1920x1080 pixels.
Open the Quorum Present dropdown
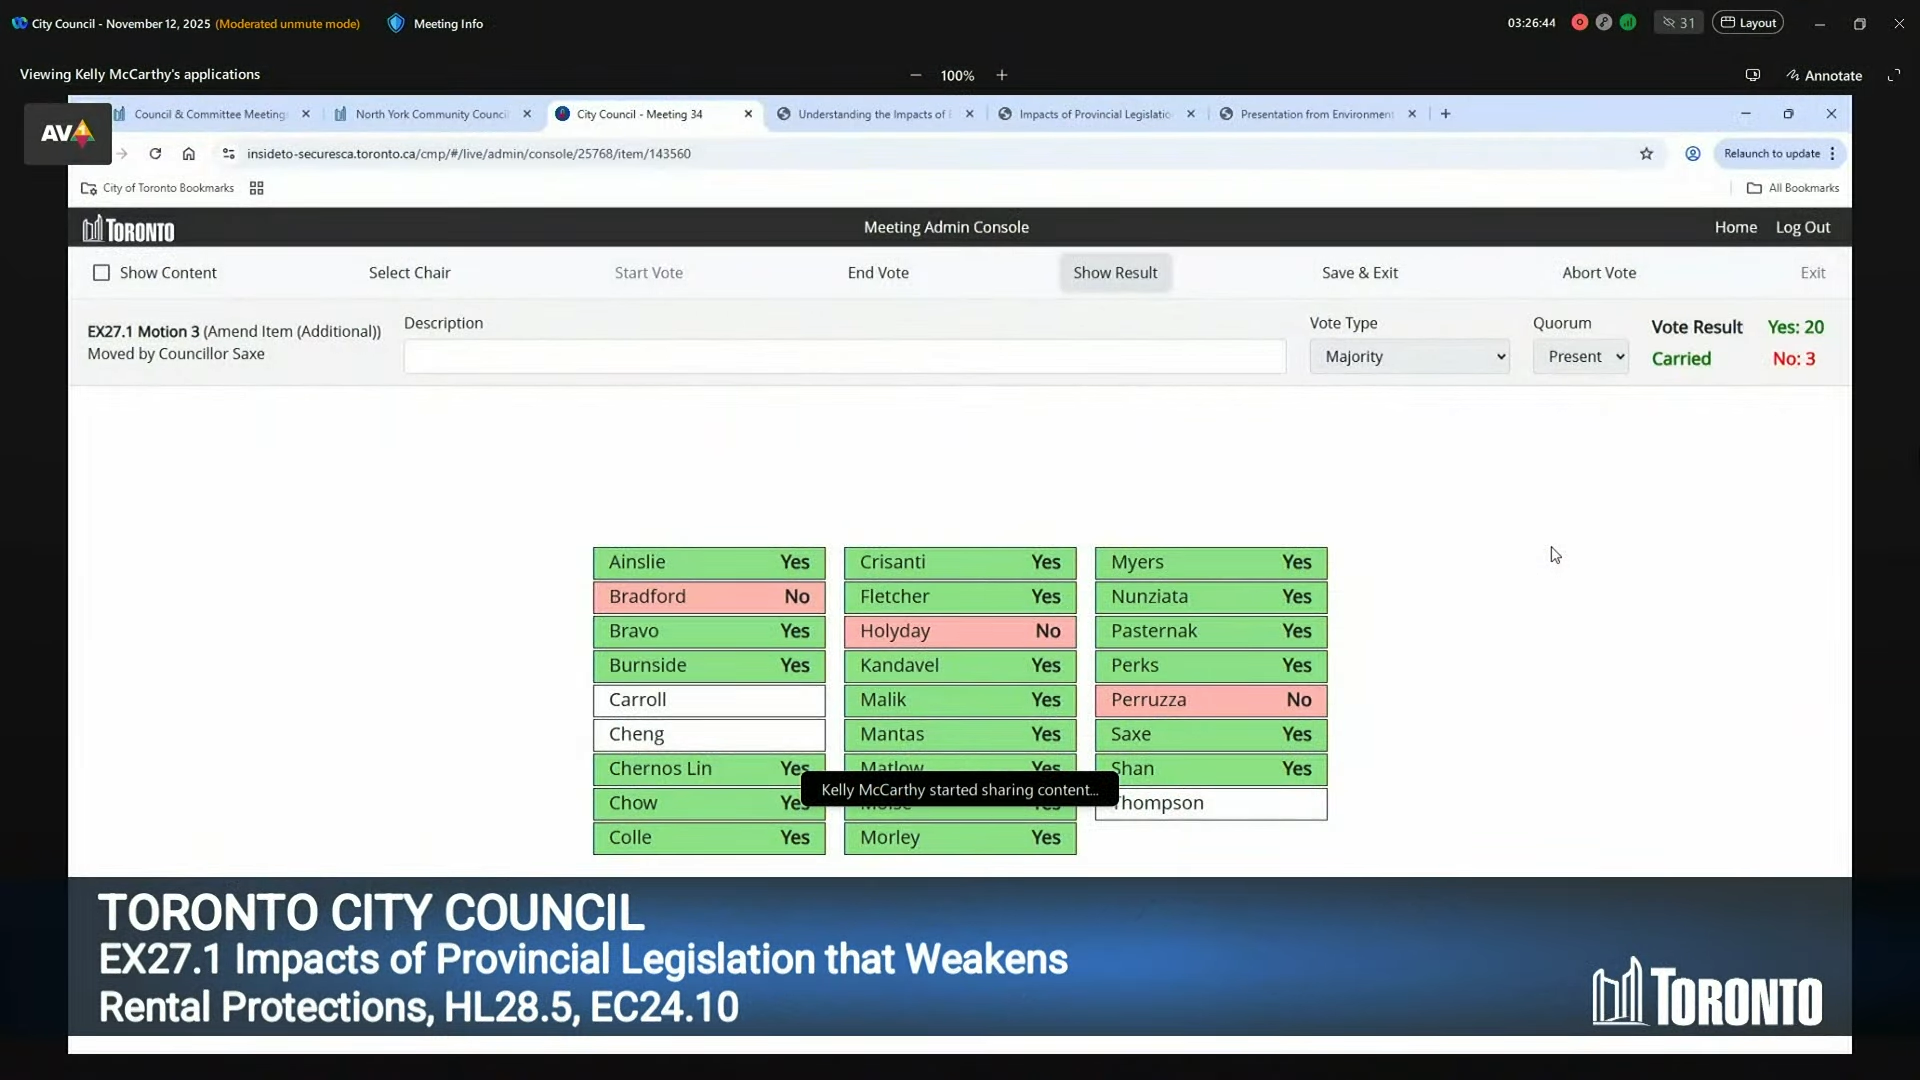[x=1580, y=357]
